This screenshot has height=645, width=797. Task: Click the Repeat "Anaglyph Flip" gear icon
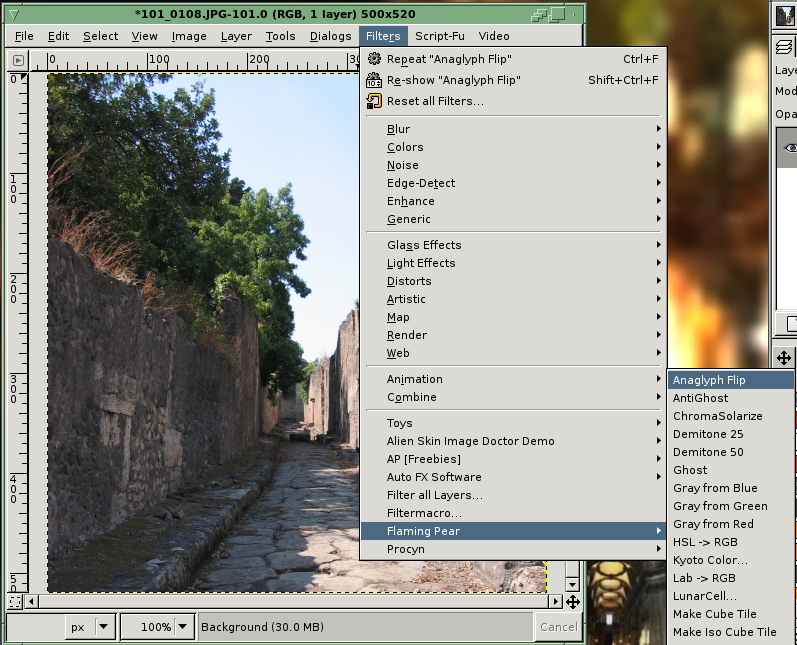tap(374, 58)
